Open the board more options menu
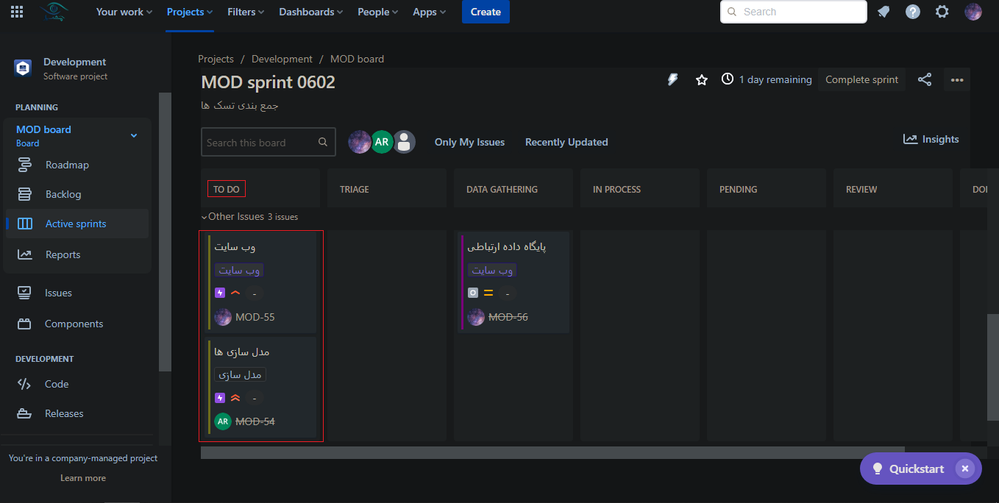Screen dimensions: 999x503 pos(957,80)
